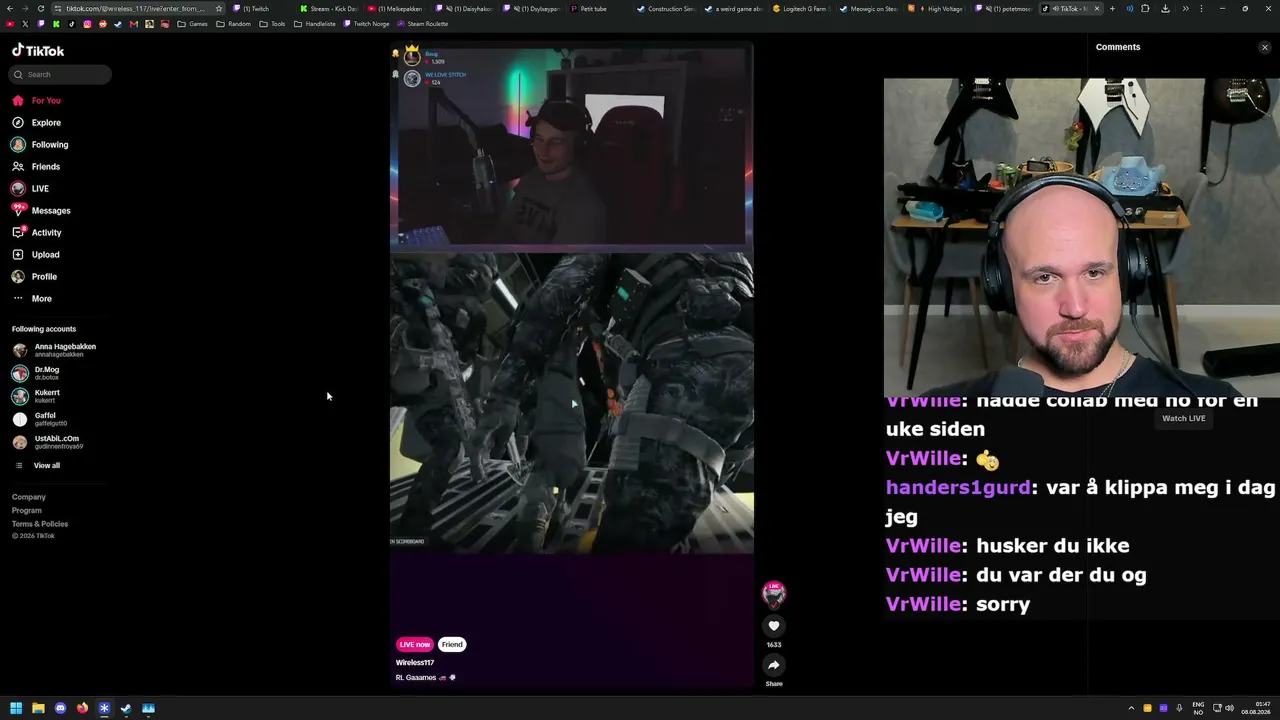The height and width of the screenshot is (720, 1280).
Task: Open the Games bookmarks folder
Action: pyautogui.click(x=192, y=24)
